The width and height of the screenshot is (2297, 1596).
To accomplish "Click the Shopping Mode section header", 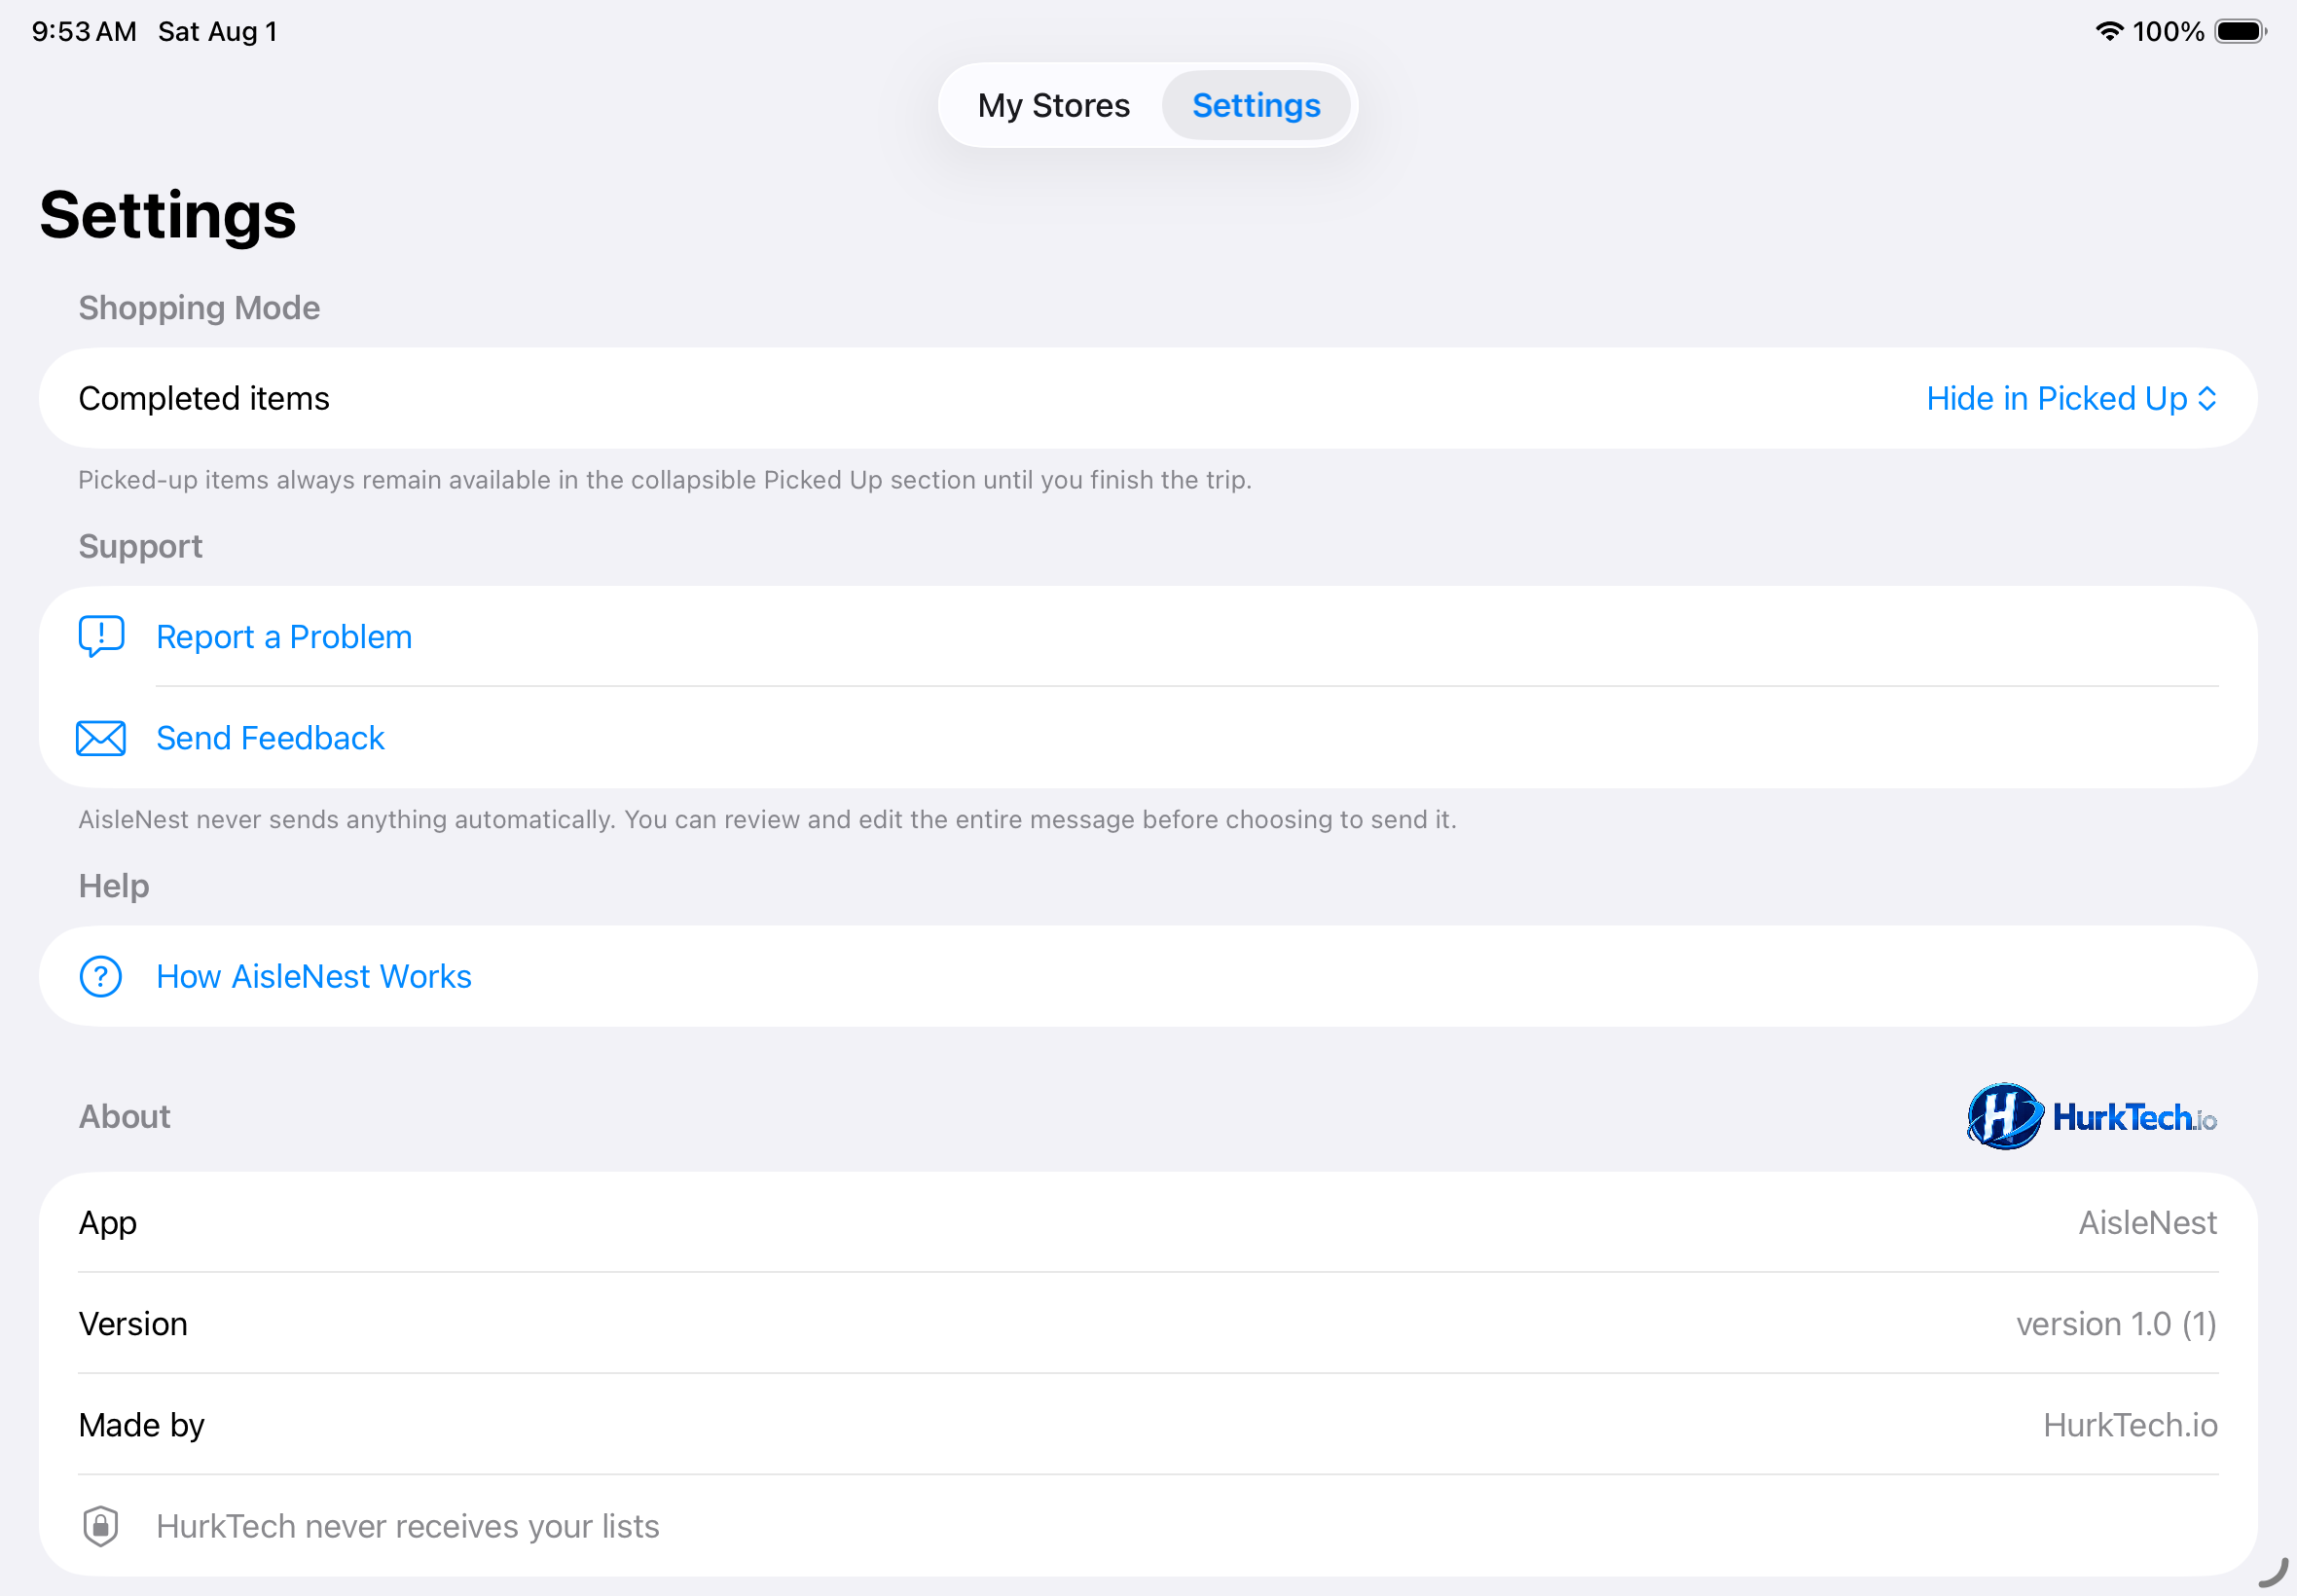I will pyautogui.click(x=199, y=308).
